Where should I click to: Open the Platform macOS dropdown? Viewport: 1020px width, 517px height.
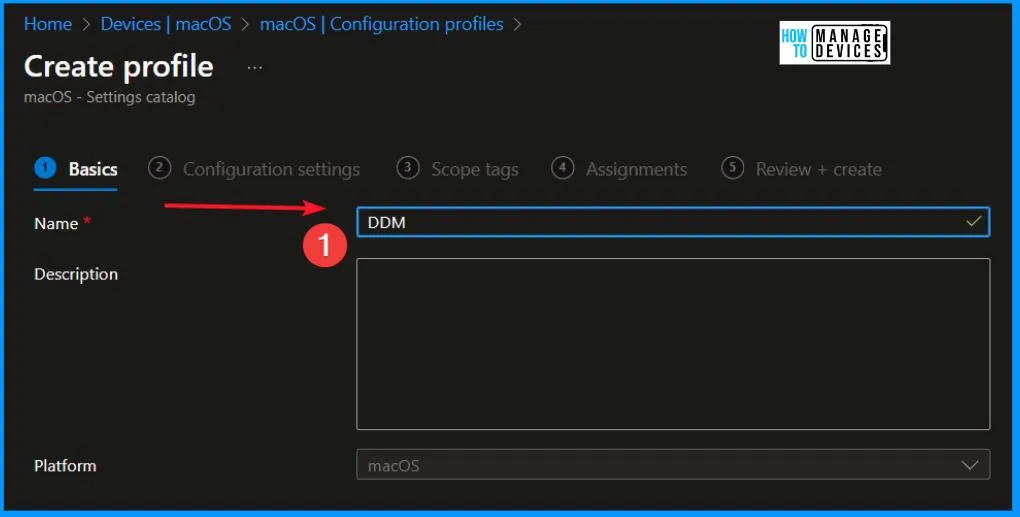[660, 465]
